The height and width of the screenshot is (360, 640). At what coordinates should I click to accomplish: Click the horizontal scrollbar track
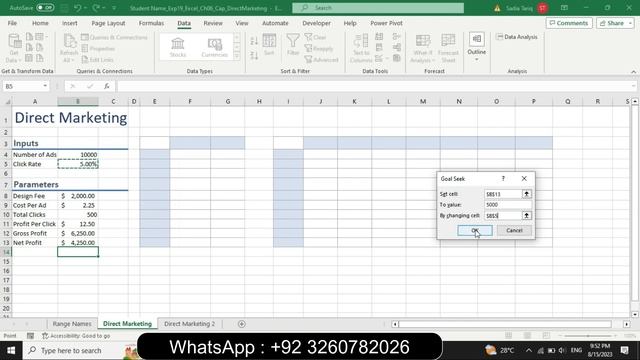pyautogui.click(x=505, y=324)
